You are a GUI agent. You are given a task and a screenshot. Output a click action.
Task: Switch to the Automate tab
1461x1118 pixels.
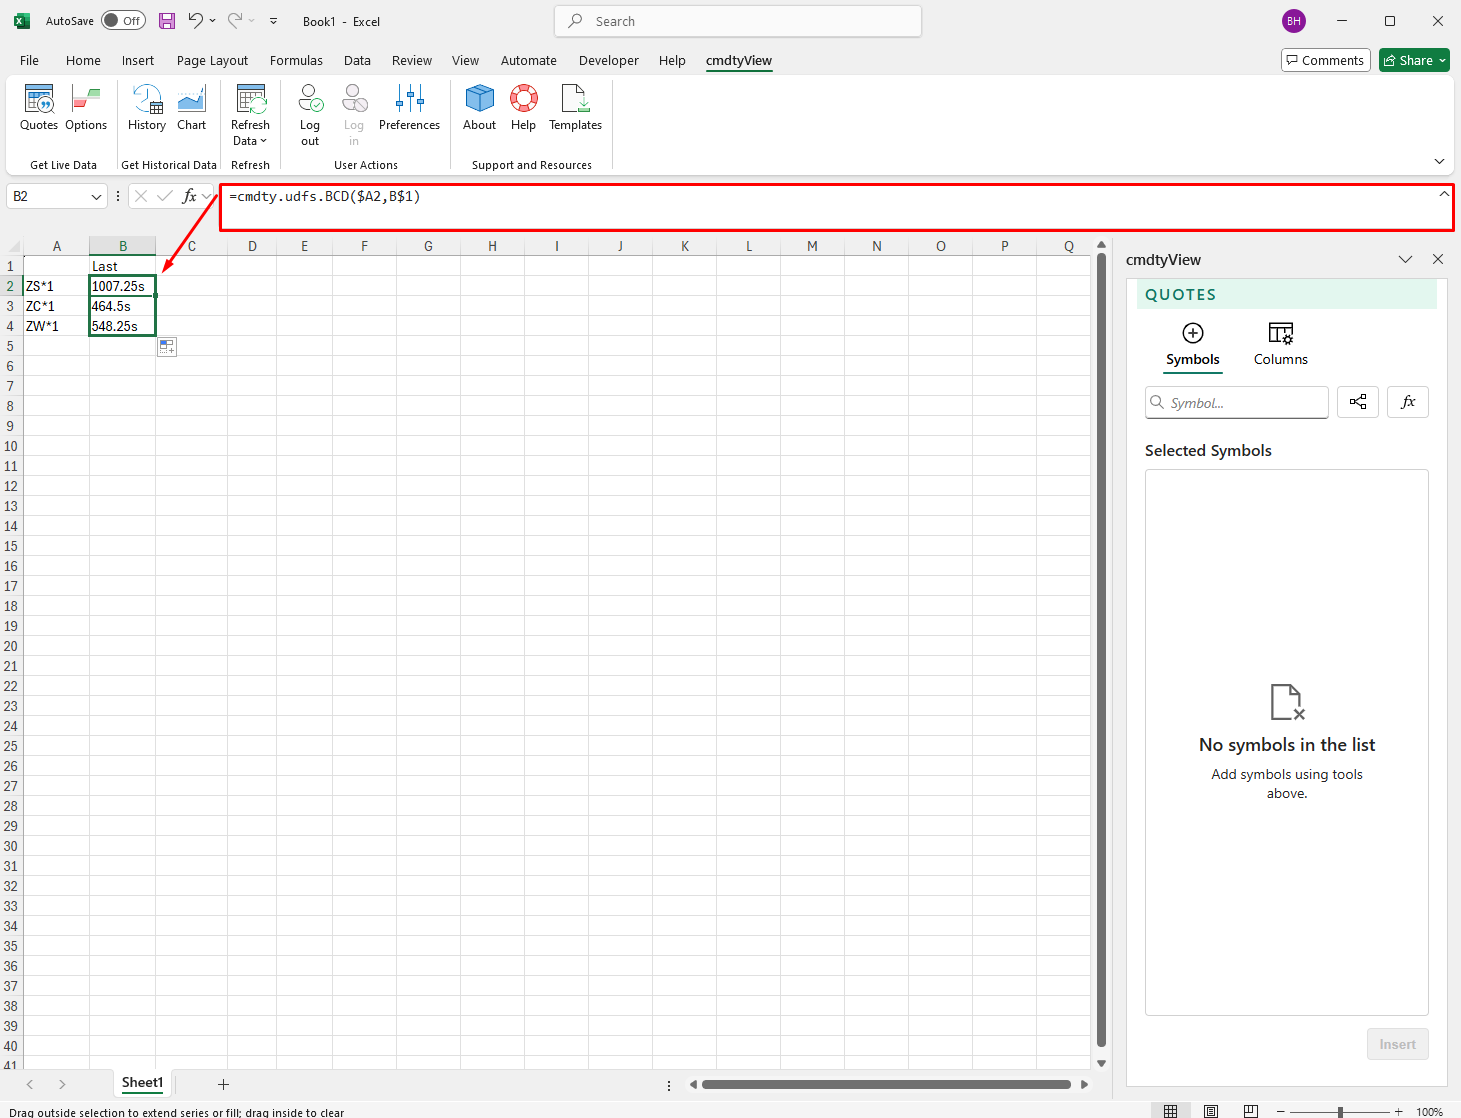[528, 60]
